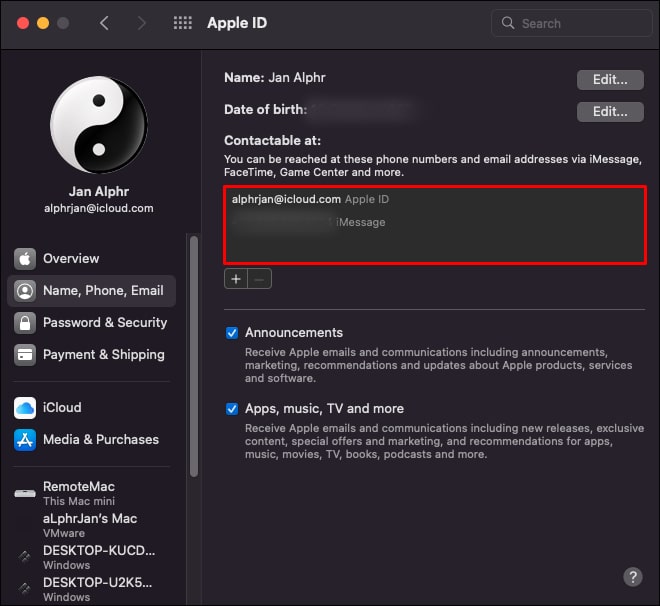660x606 pixels.
Task: Click Edit button for Date of birth
Action: point(609,112)
